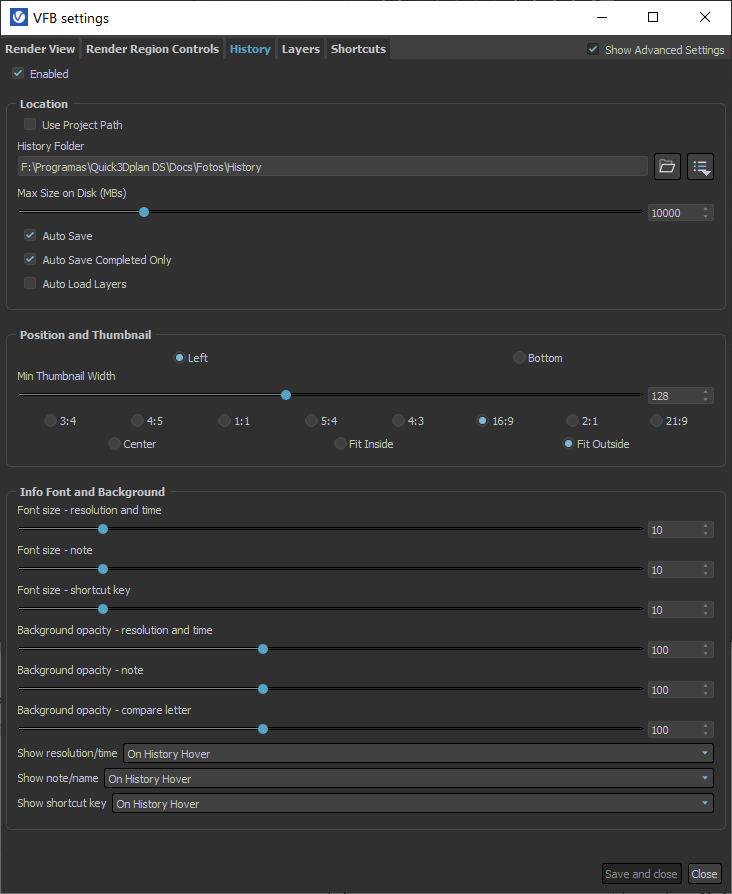The width and height of the screenshot is (732, 894).
Task: Enable Auto Load Layers
Action: (x=30, y=283)
